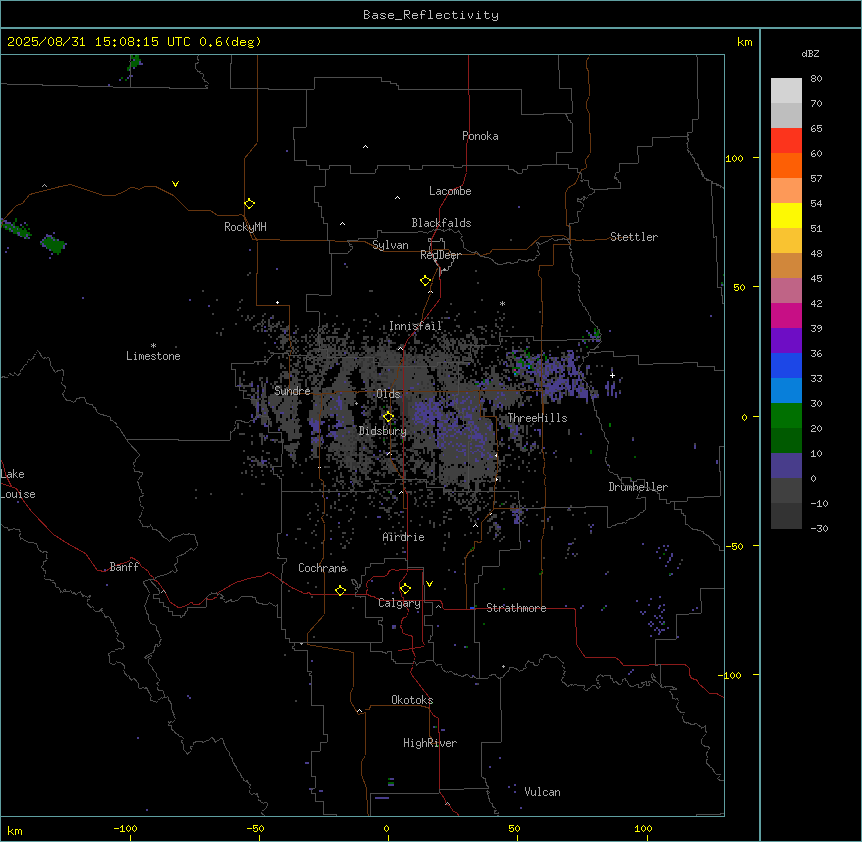Click the yellow v marker northwest of RockyMH

pos(175,184)
